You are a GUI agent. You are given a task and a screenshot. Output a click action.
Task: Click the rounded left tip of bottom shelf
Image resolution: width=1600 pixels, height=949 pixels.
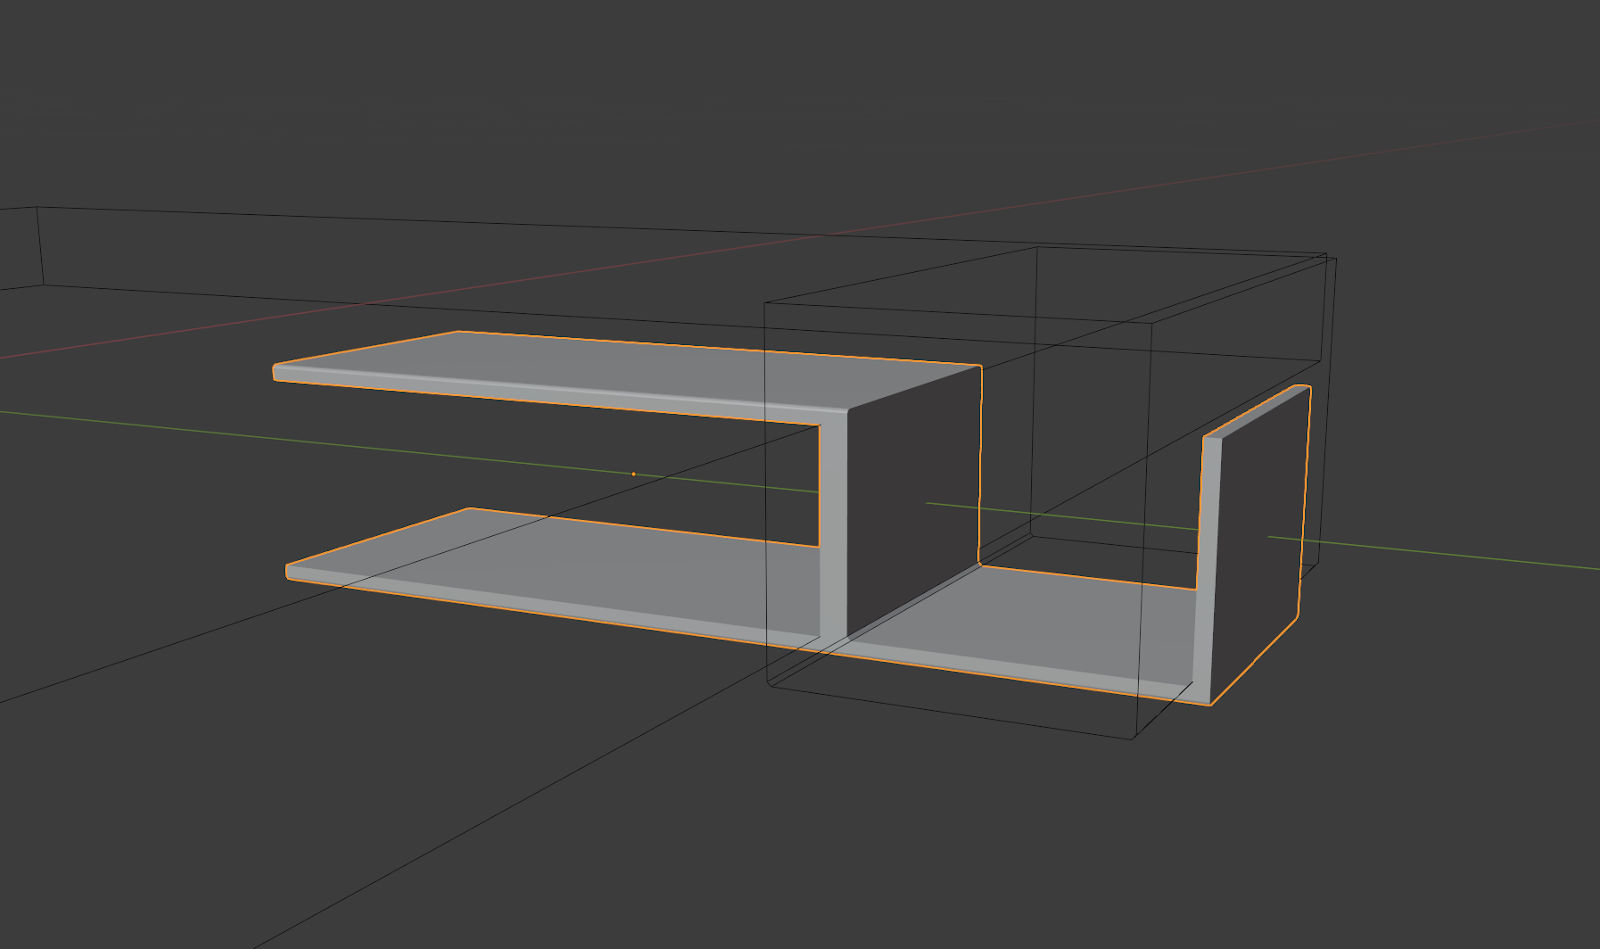pyautogui.click(x=290, y=572)
